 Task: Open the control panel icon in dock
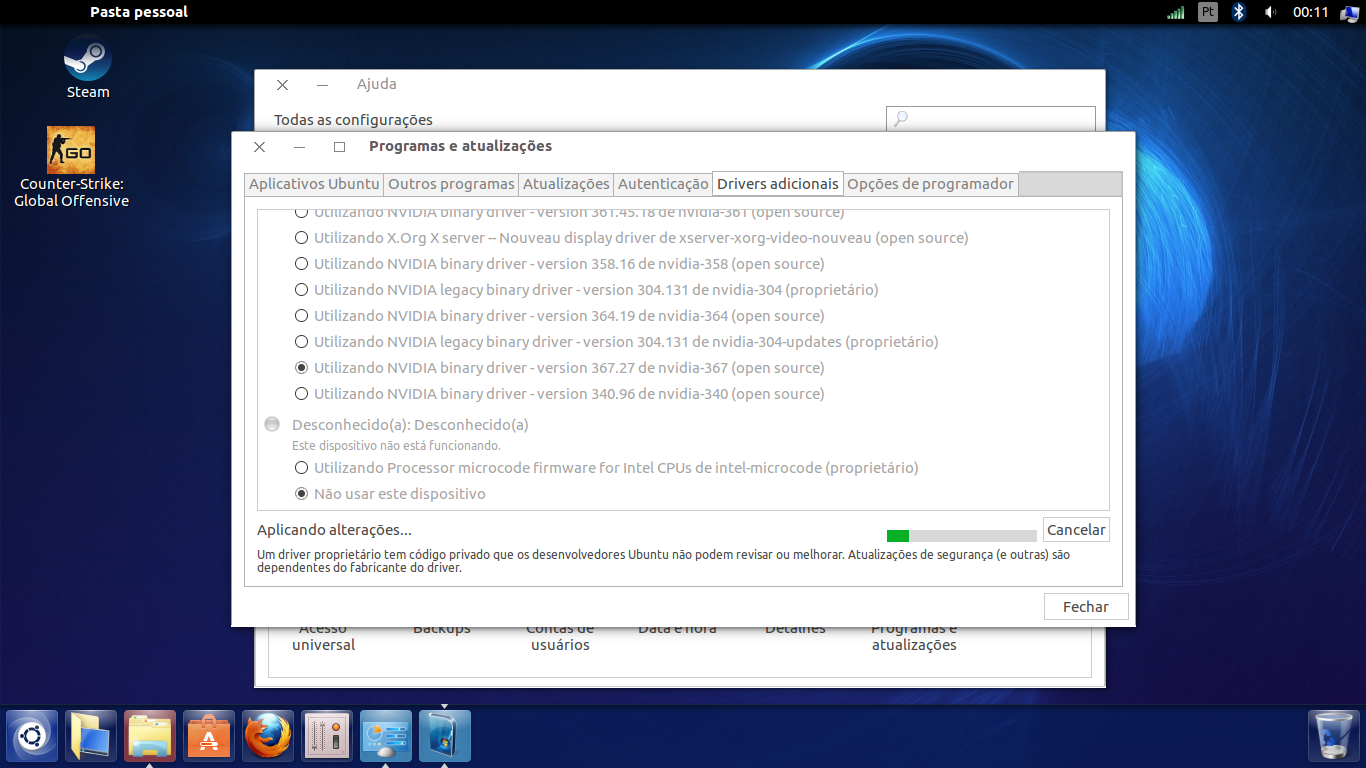click(x=386, y=736)
